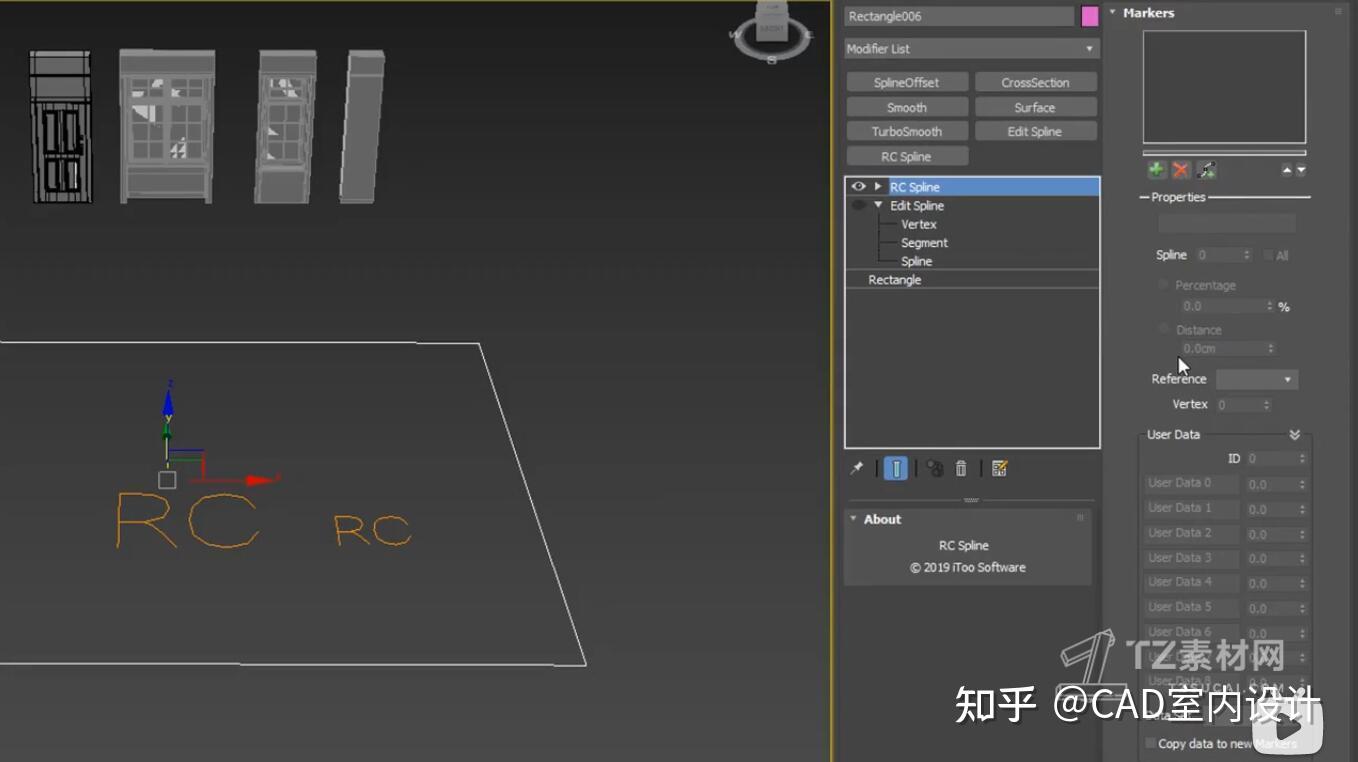Open Configure Modifier Sets icon
The height and width of the screenshot is (762, 1358).
click(997, 468)
